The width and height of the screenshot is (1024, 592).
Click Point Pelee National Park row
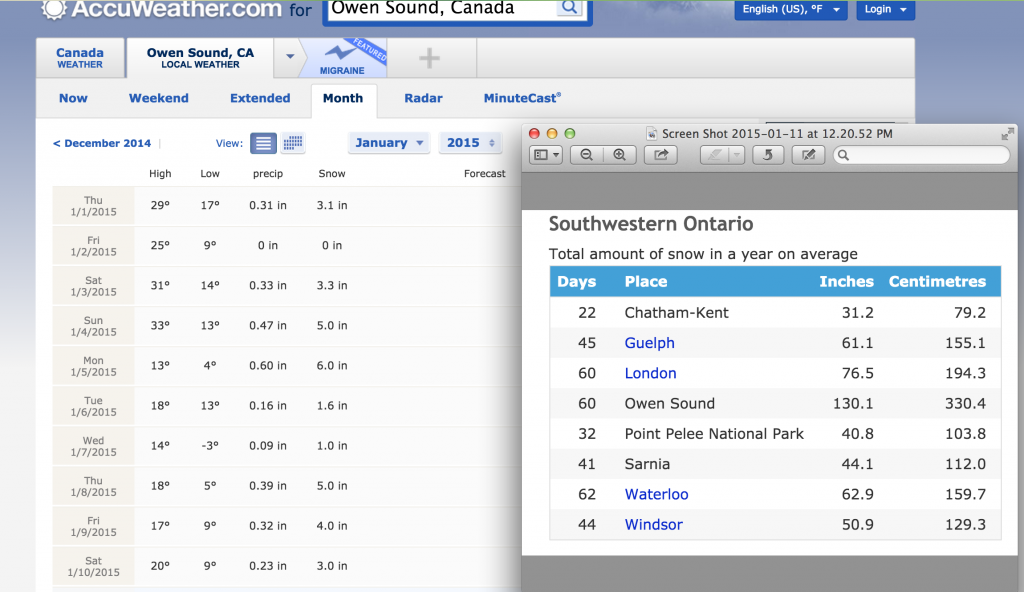[x=775, y=434]
